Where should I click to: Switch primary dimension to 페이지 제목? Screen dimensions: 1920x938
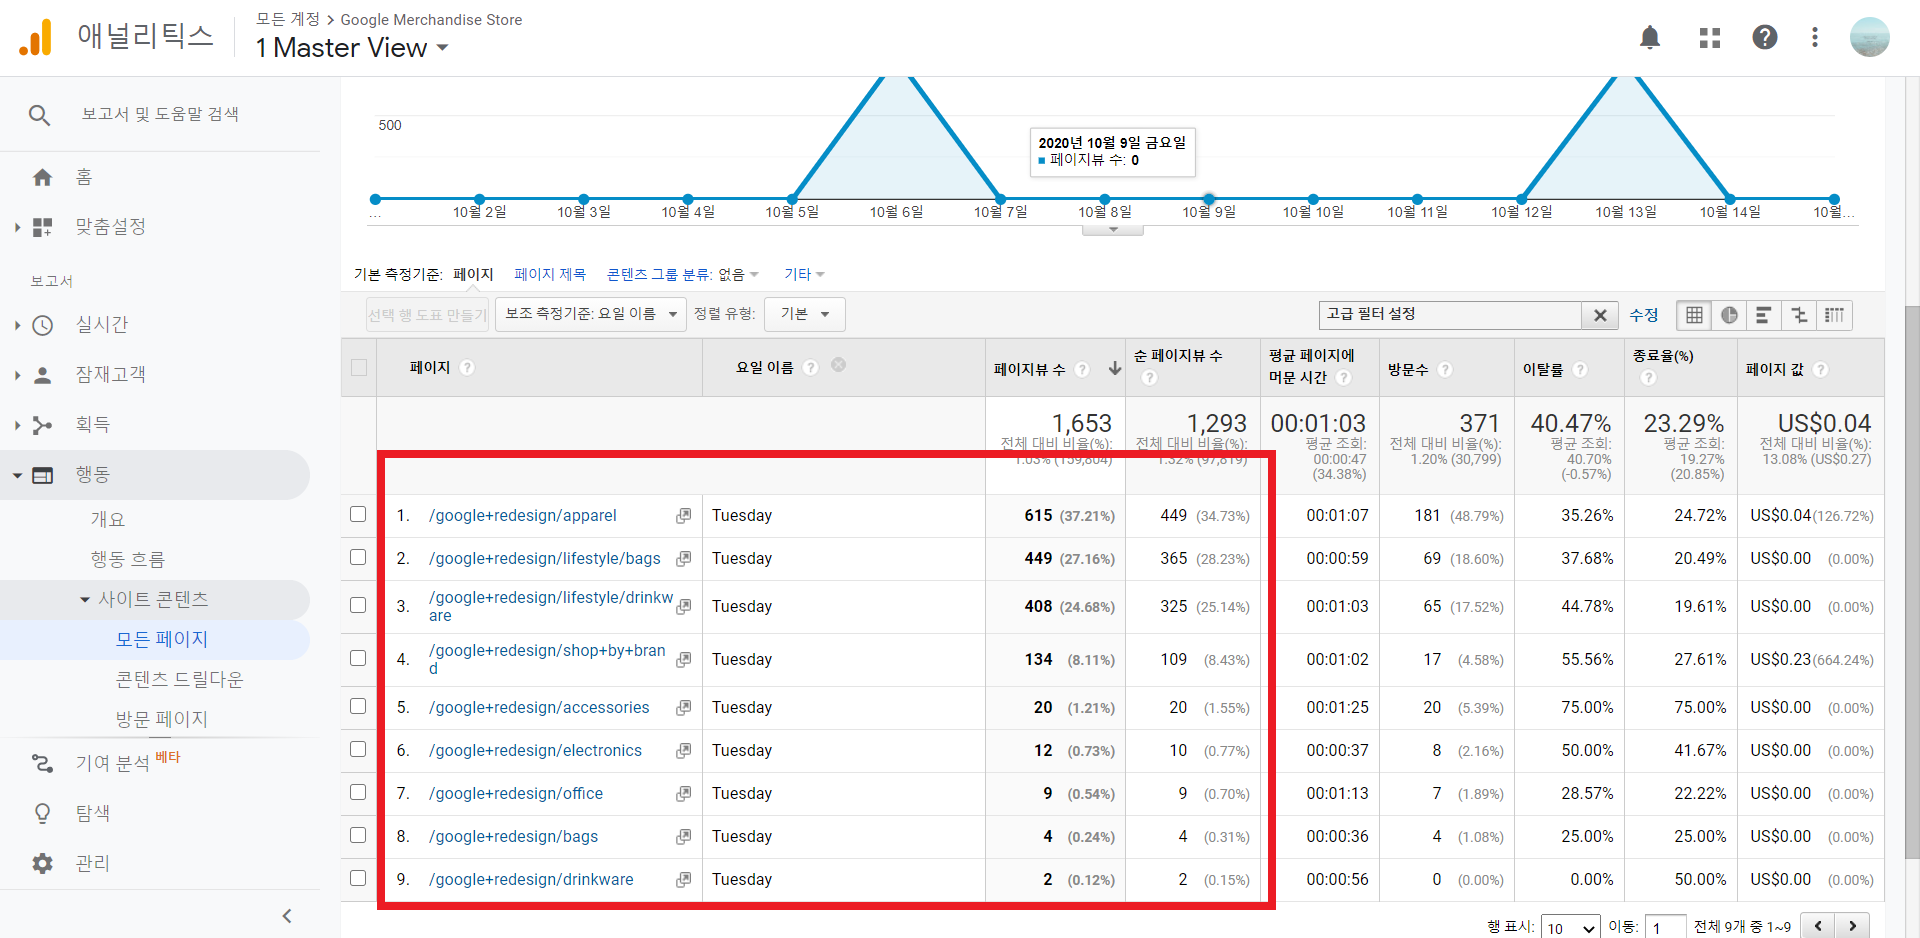pos(550,274)
